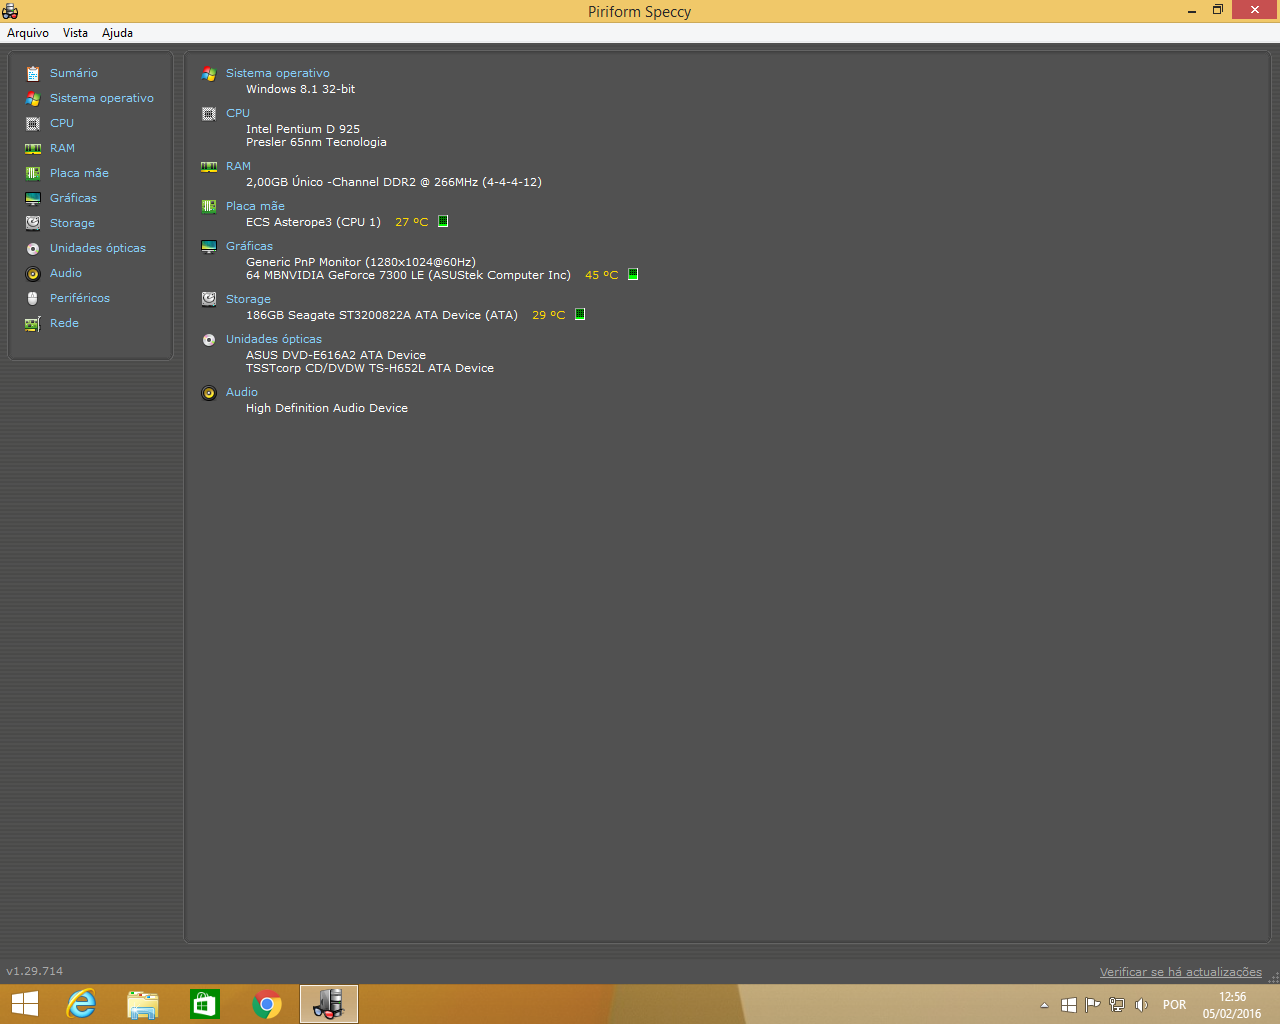The height and width of the screenshot is (1024, 1280).
Task: Click the hard drive icon in summary panel
Action: [x=209, y=299]
